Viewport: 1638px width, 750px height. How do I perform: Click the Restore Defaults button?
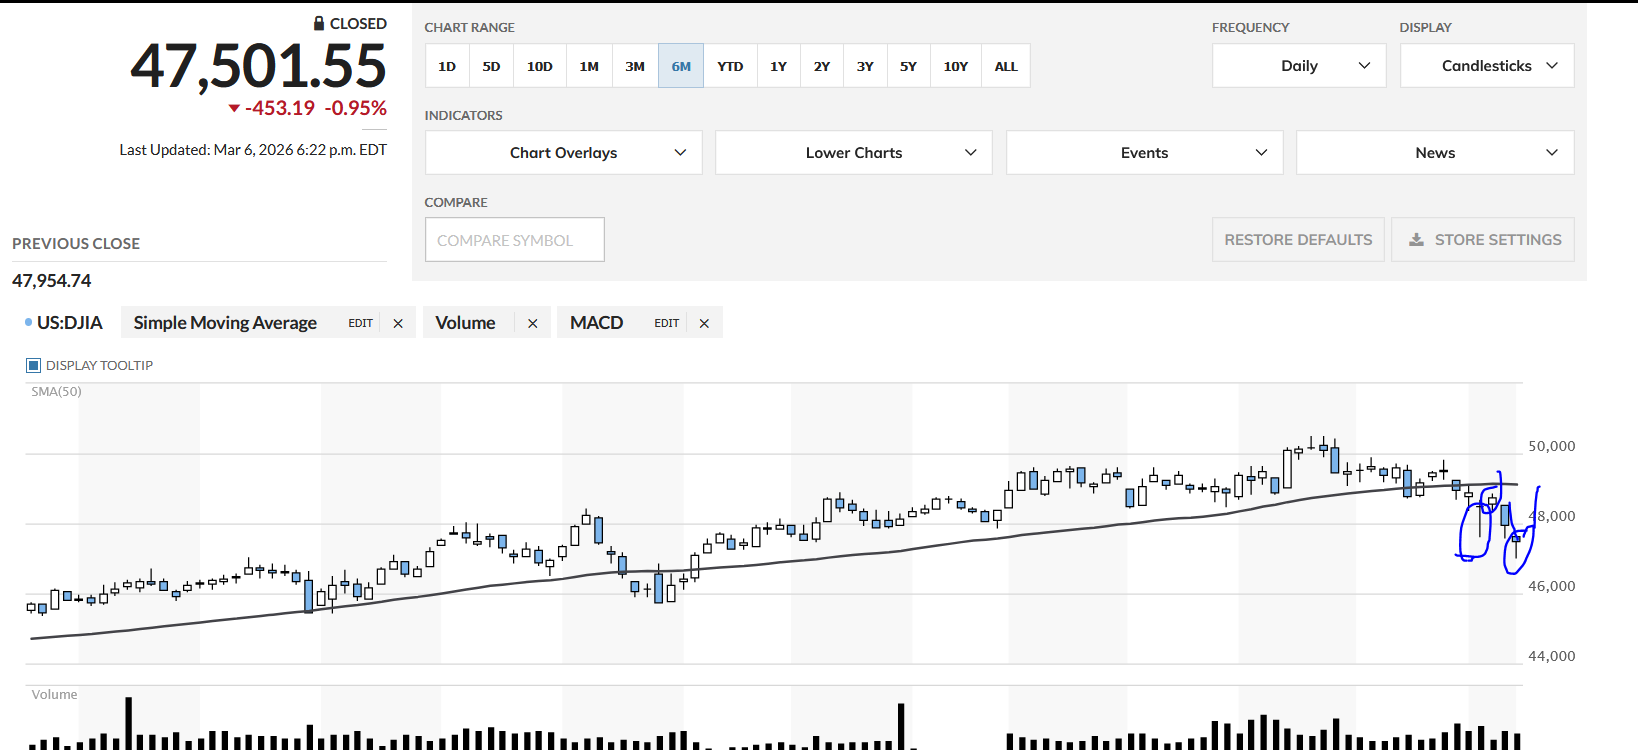pyautogui.click(x=1298, y=240)
